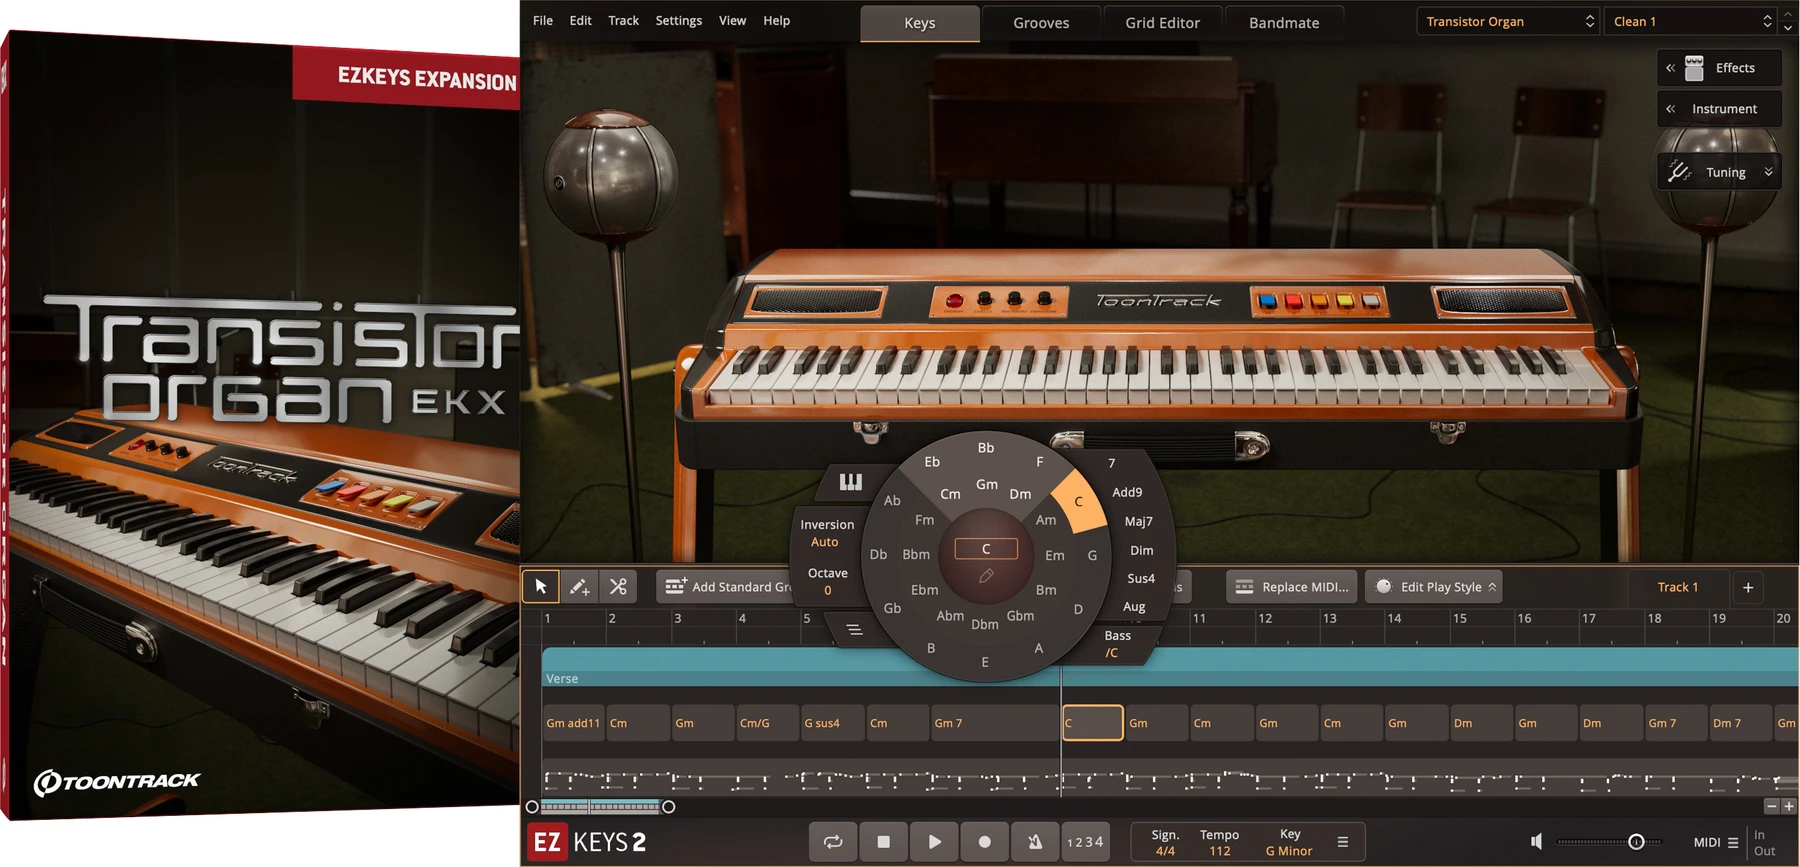Select the pencil draw tool
The image size is (1800, 867).
pos(579,587)
